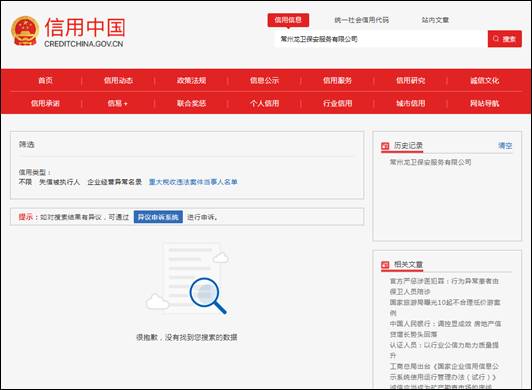The width and height of the screenshot is (532, 390).
Task: Open the 网站导航 navigation item
Action: point(484,103)
